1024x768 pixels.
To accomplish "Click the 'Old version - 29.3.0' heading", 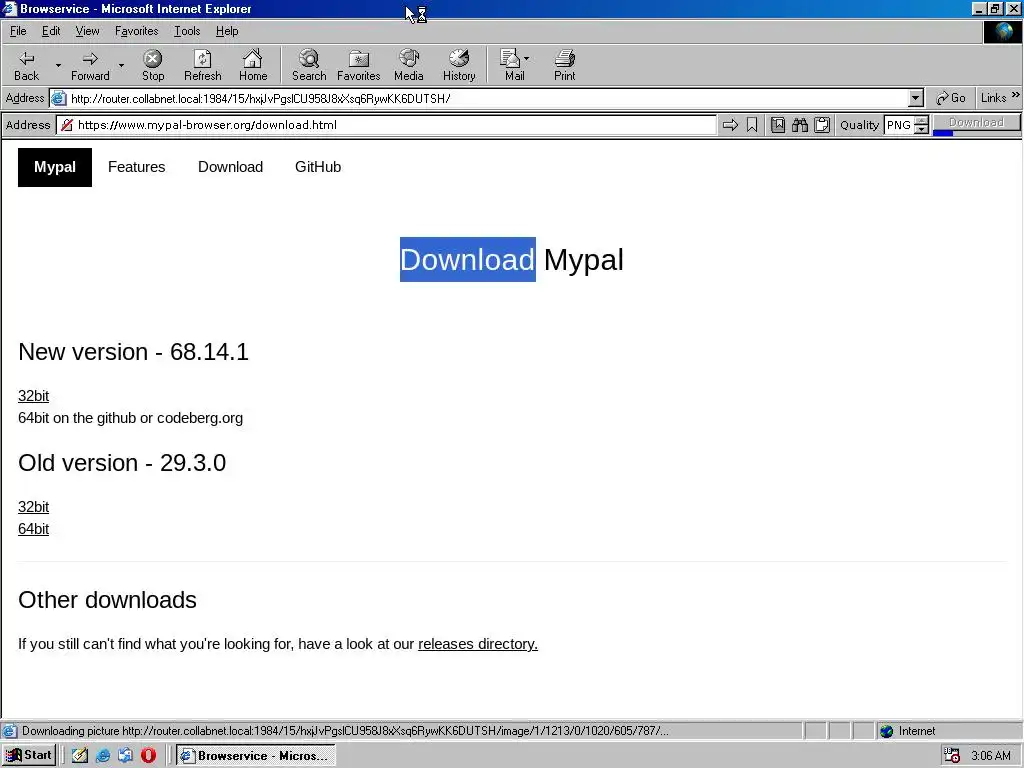I will [x=122, y=463].
